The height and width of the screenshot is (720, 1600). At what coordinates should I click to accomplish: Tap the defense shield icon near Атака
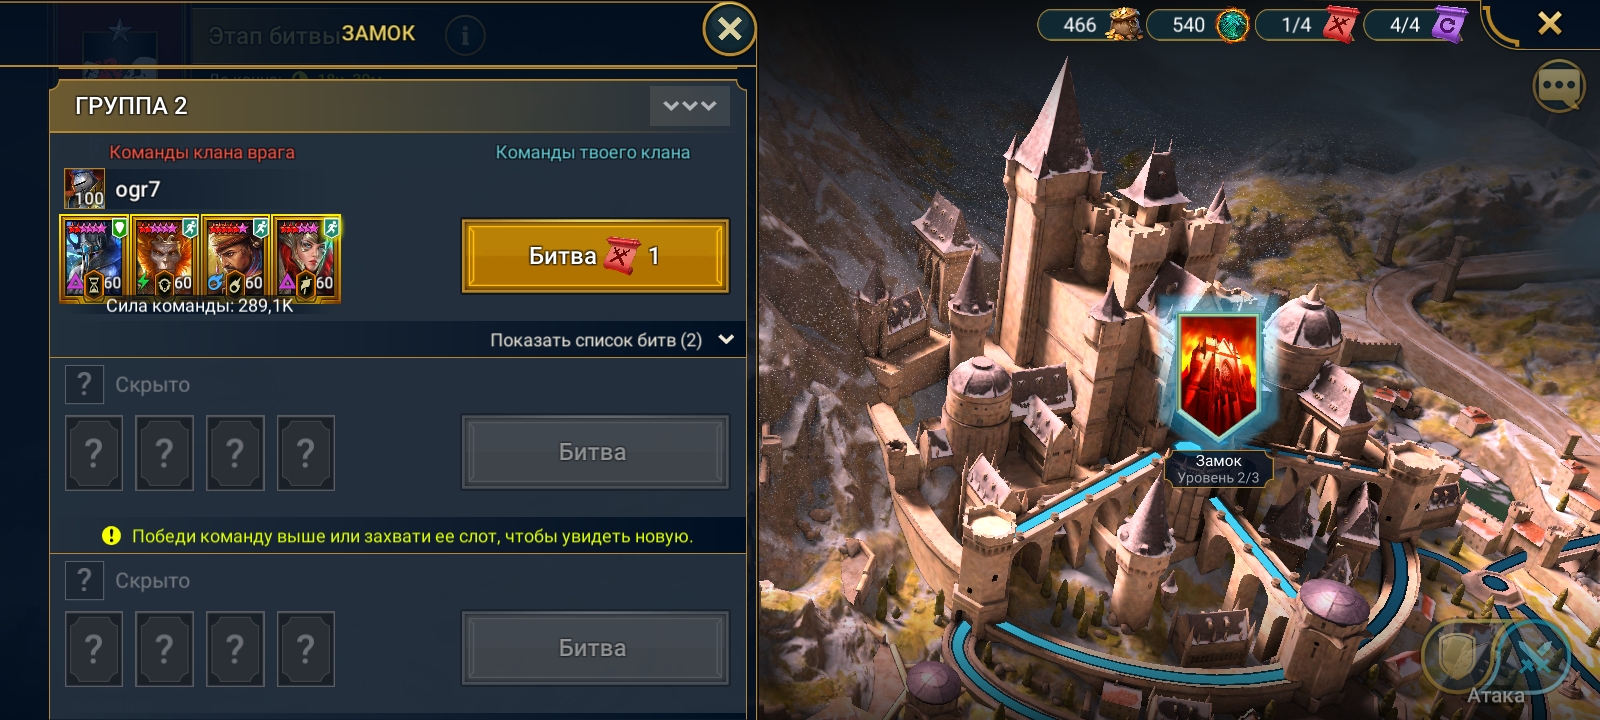click(1456, 657)
